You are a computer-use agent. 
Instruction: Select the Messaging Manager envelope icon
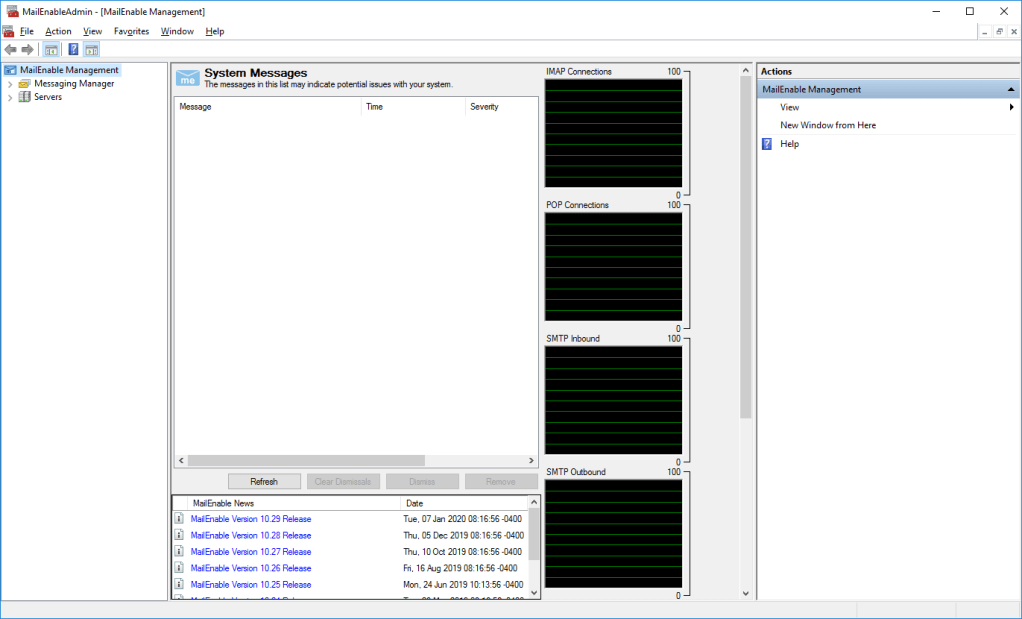[25, 84]
